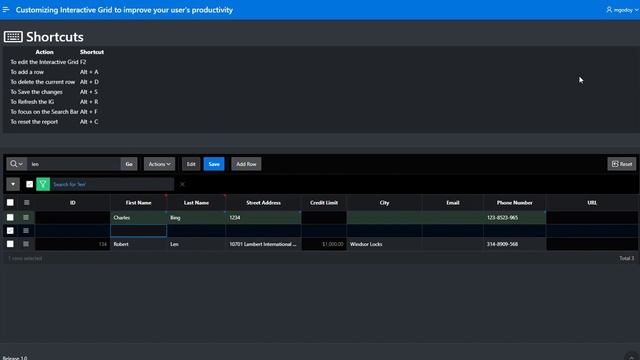The height and width of the screenshot is (360, 640).
Task: Open the 'Search for len' filter link
Action: [69, 184]
